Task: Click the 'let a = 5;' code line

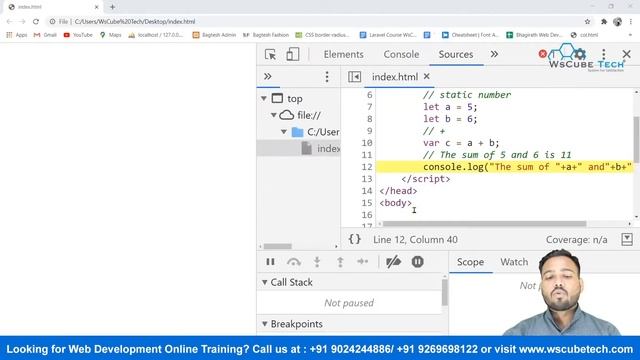Action: (450, 107)
